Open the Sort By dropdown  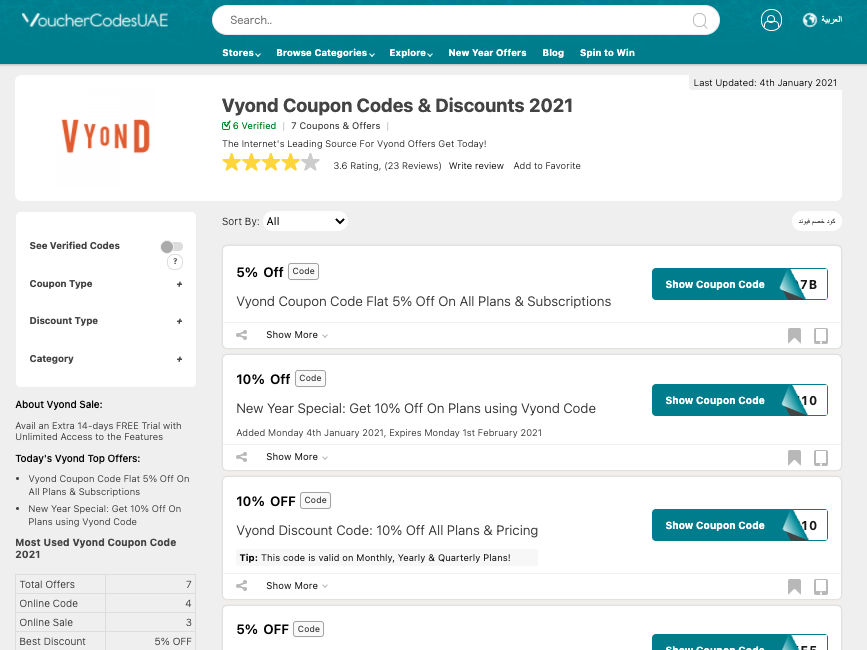305,221
